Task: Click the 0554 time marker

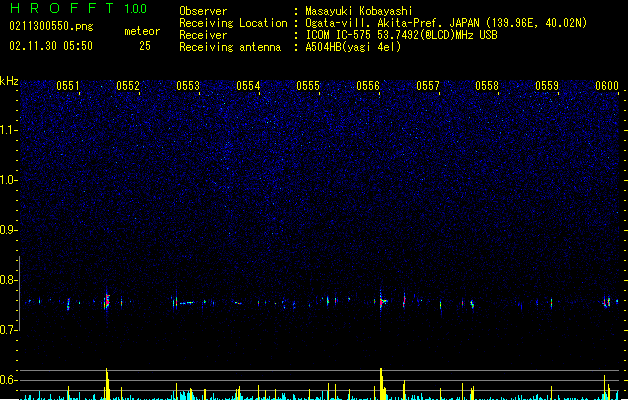Action: pos(248,86)
